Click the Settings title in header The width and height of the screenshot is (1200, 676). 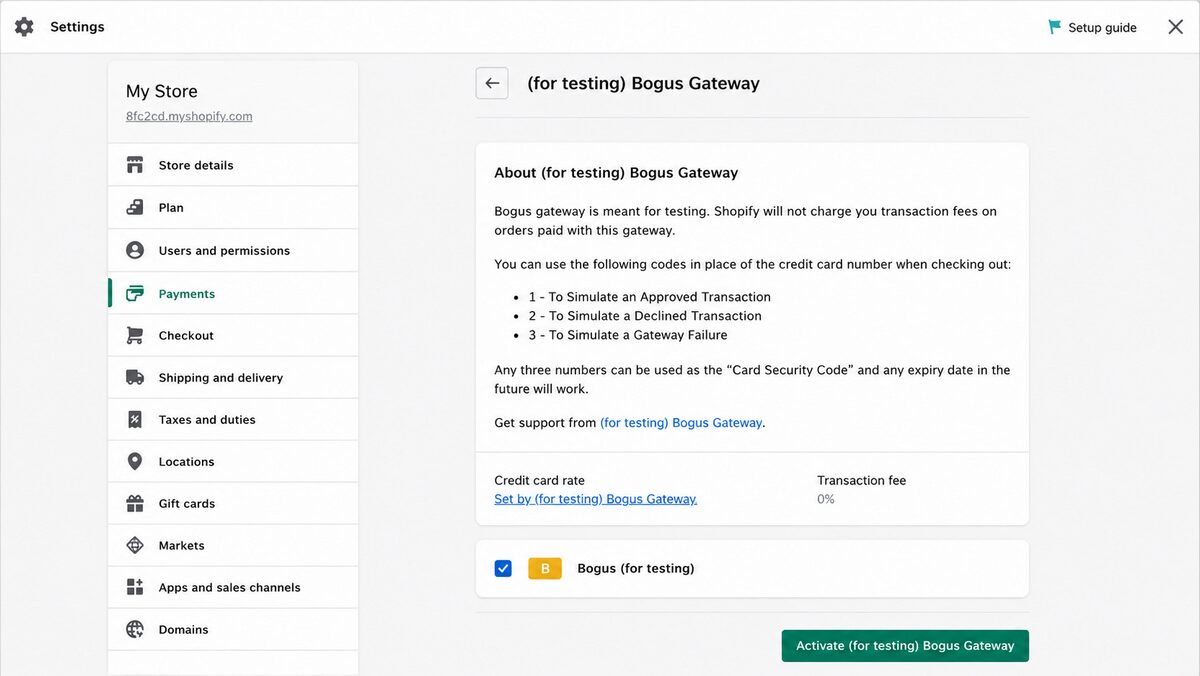tap(77, 27)
